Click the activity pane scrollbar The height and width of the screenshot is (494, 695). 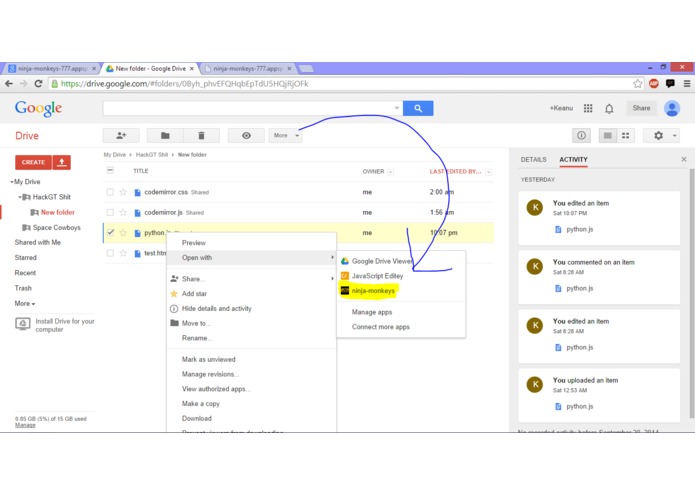[x=691, y=292]
